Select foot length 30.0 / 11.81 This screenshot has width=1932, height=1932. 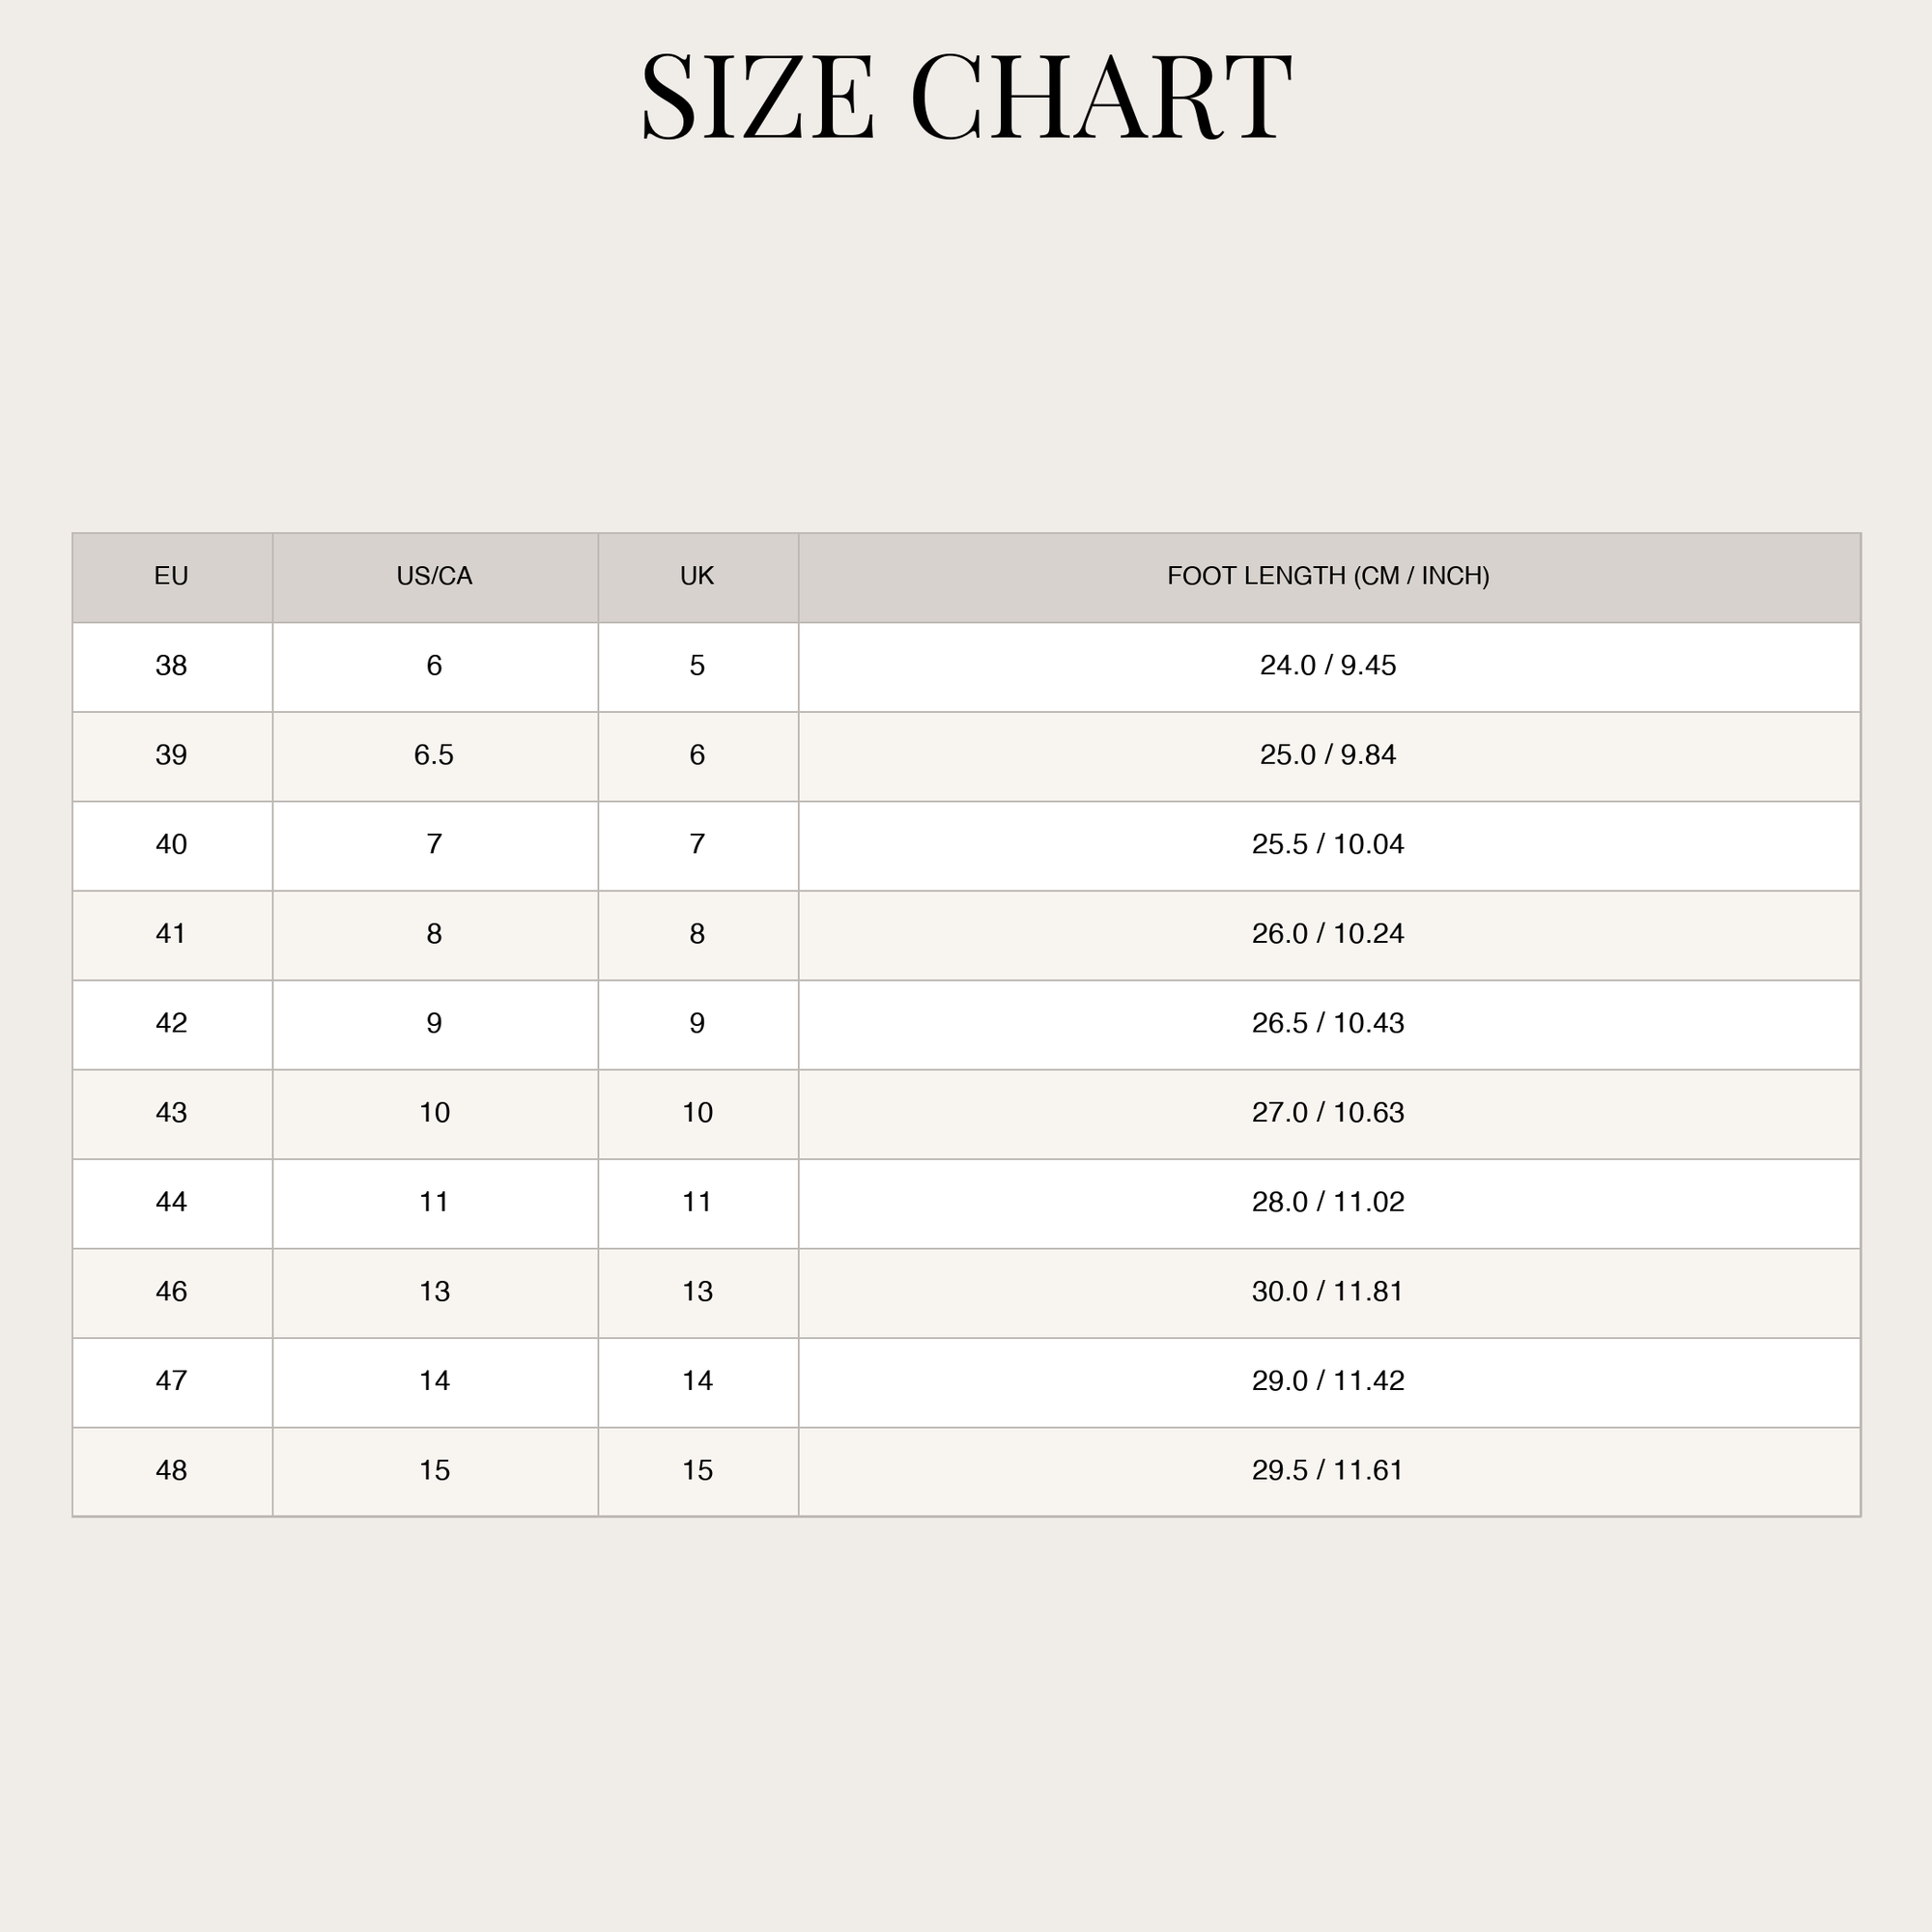(x=1329, y=1293)
